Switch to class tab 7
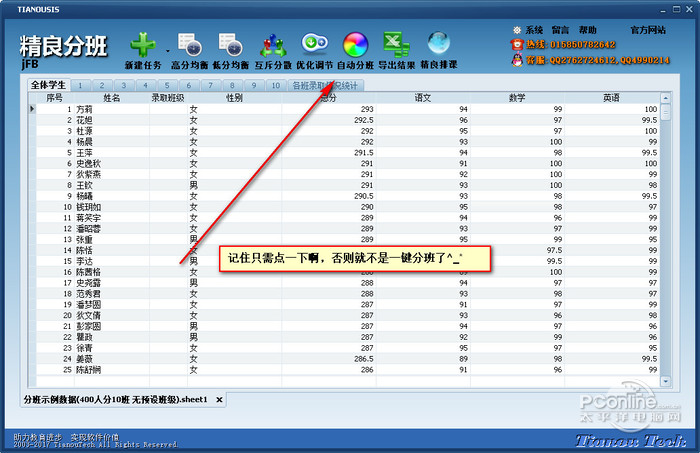Screen dimensions: 700x453 (x=211, y=85)
